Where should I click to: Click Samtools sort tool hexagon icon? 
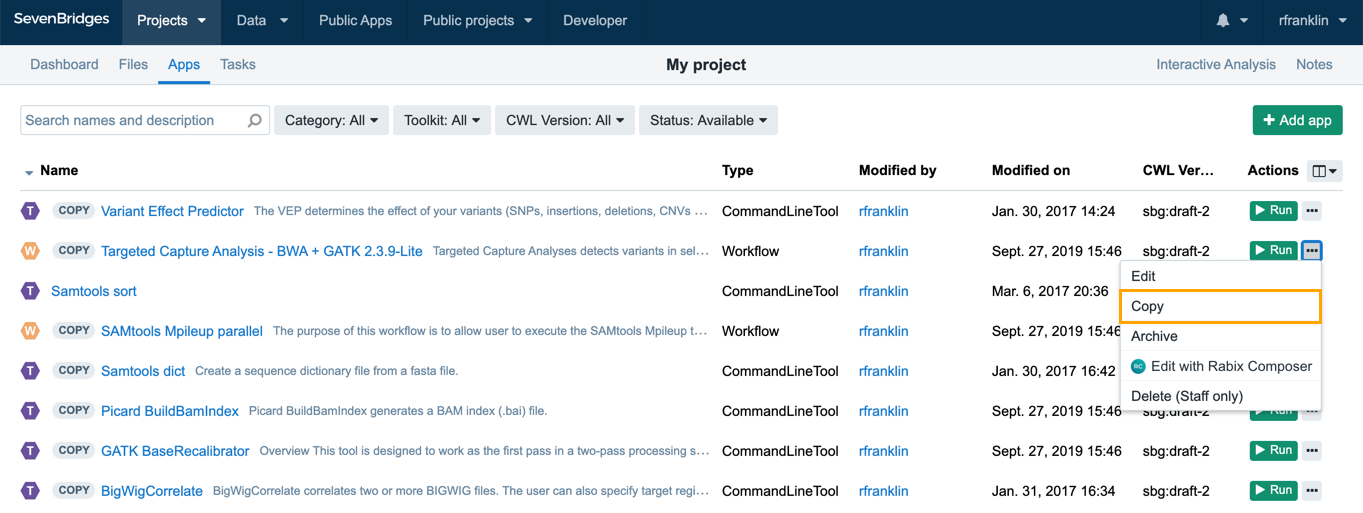(30, 291)
